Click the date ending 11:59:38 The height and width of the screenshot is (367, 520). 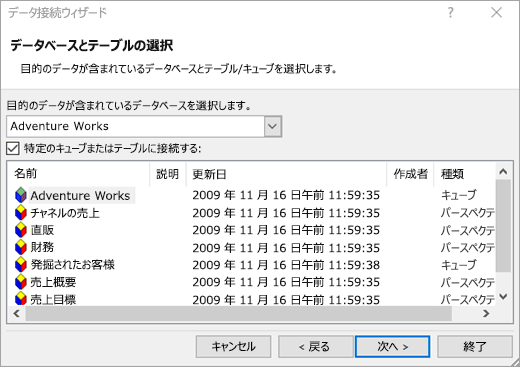[x=286, y=265]
